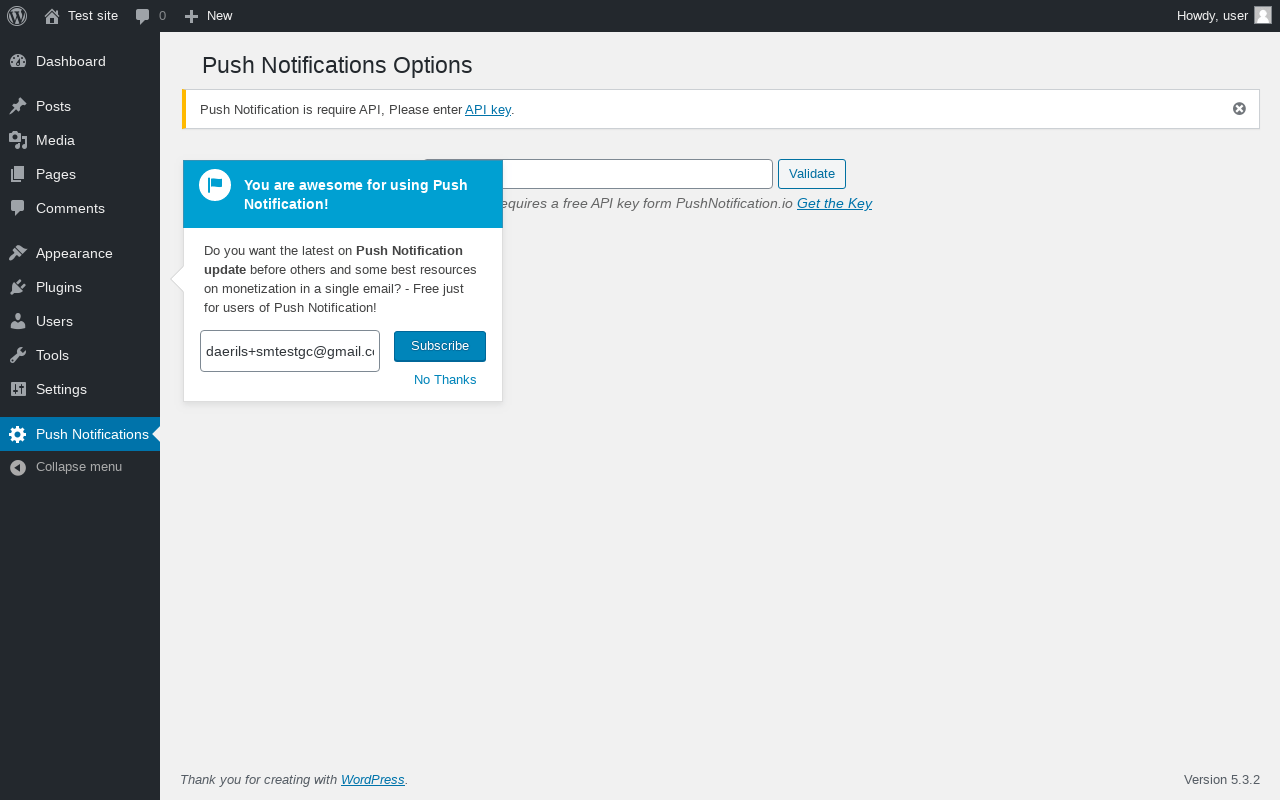Follow the Get the Key link

click(x=834, y=203)
